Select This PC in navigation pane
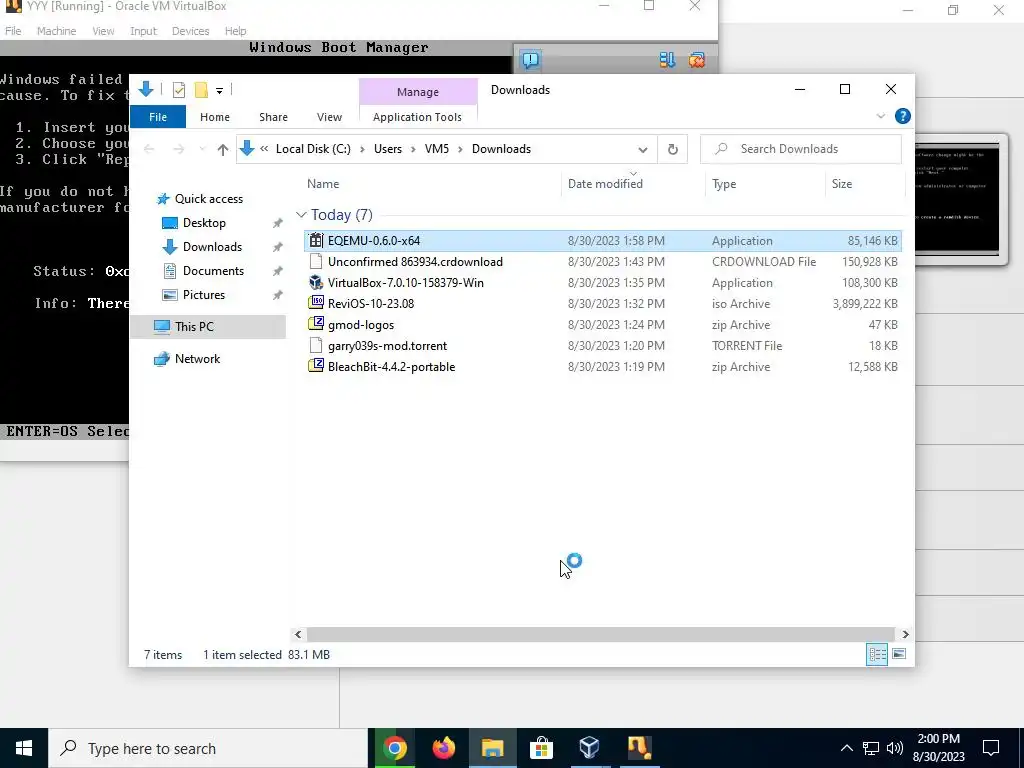Viewport: 1024px width, 768px height. pyautogui.click(x=208, y=327)
